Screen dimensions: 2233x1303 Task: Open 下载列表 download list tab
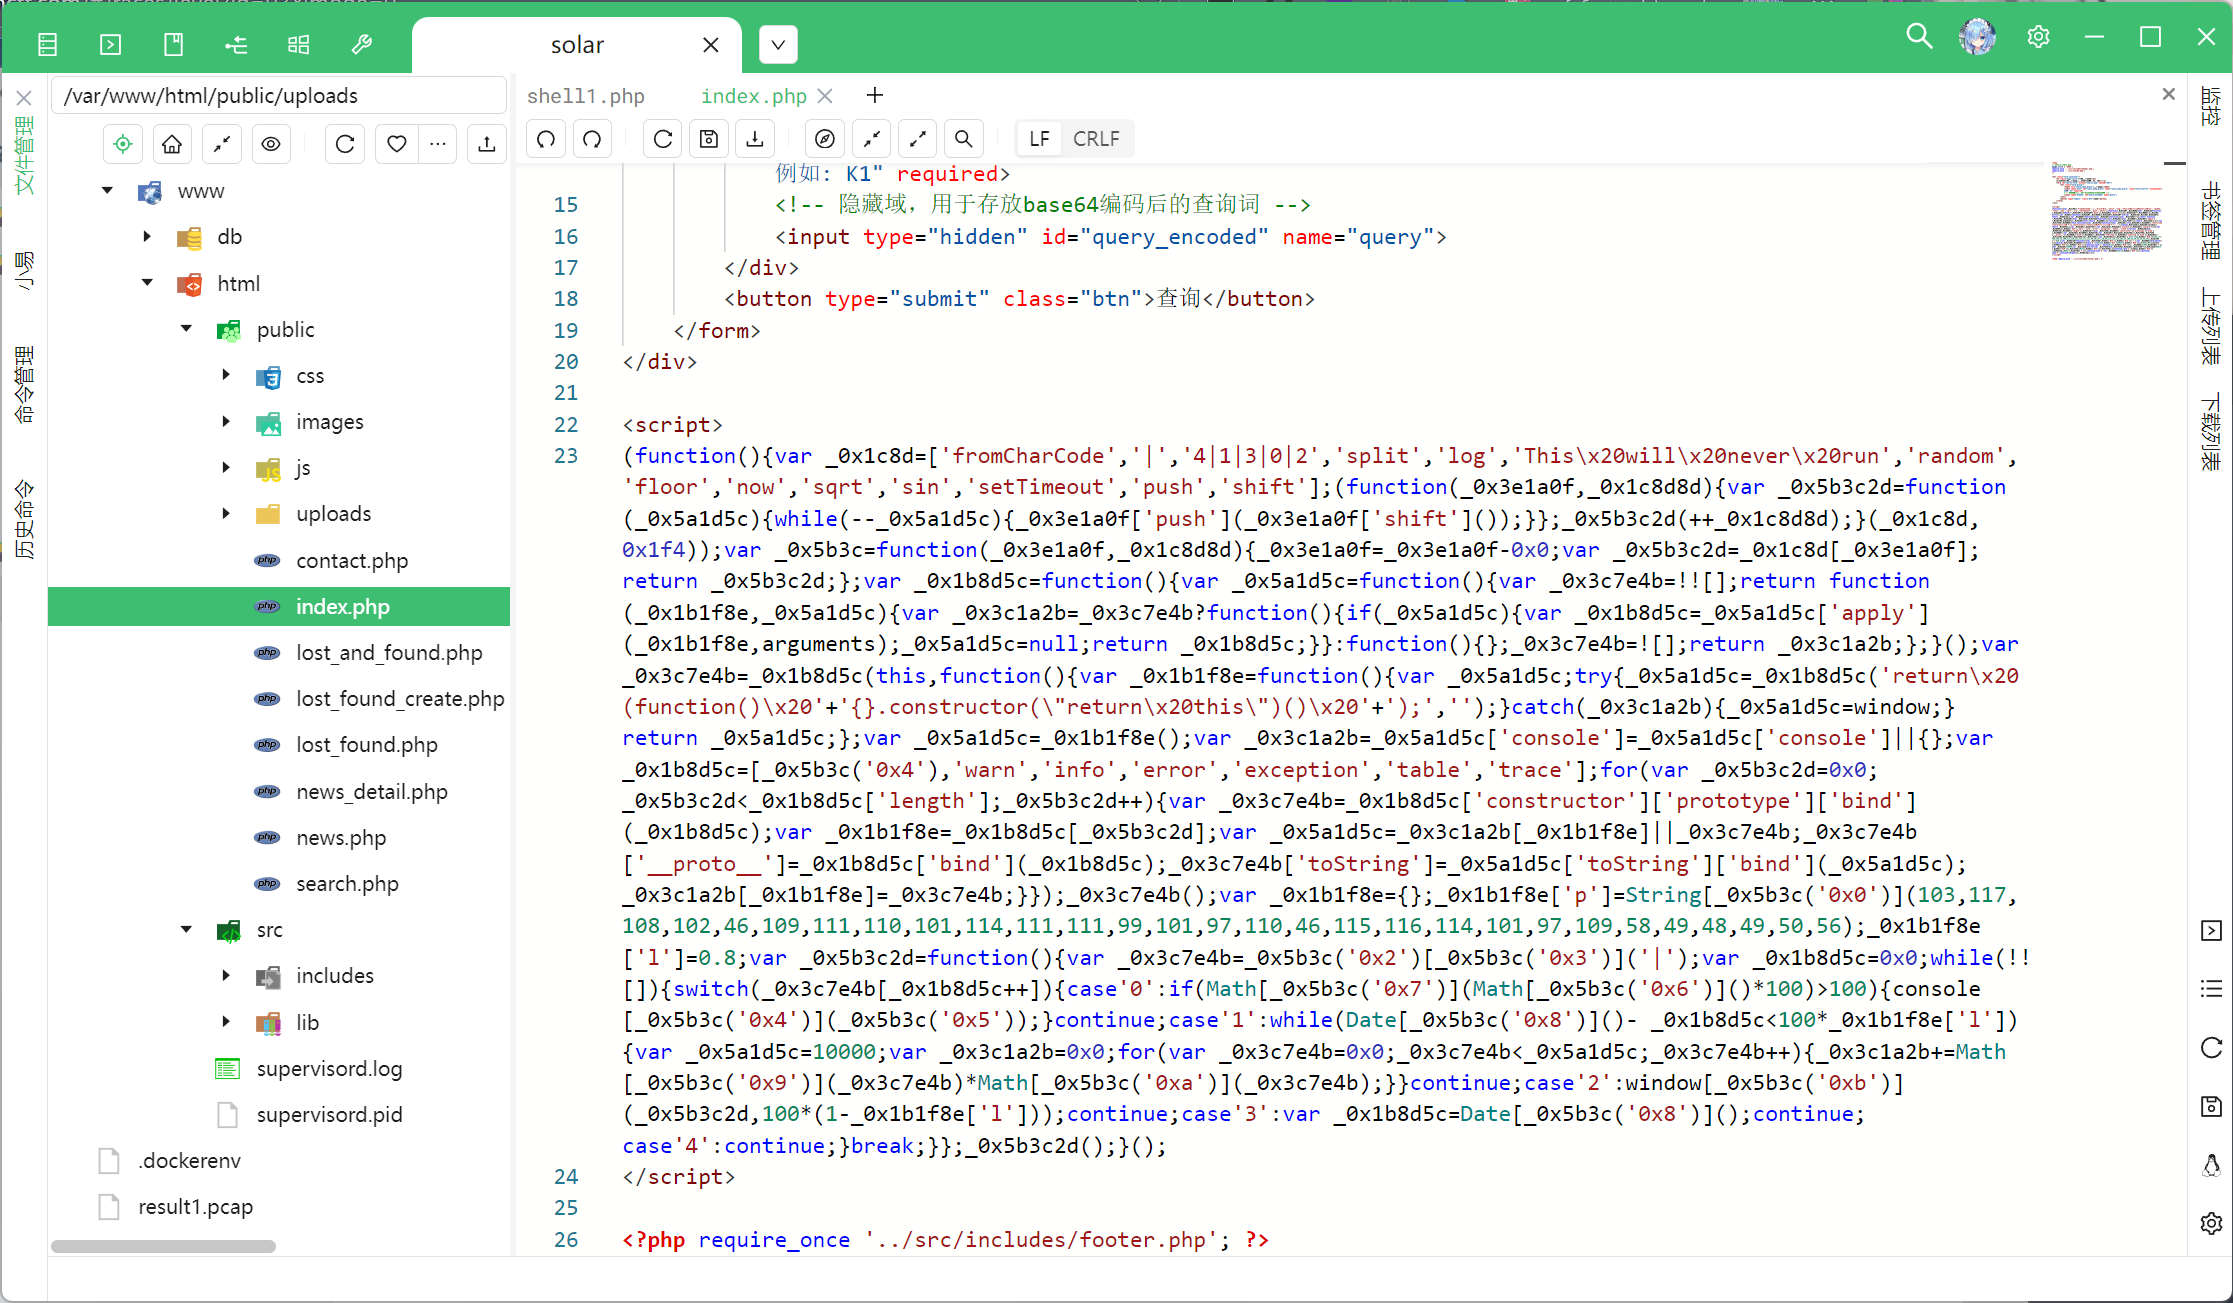click(x=2211, y=432)
